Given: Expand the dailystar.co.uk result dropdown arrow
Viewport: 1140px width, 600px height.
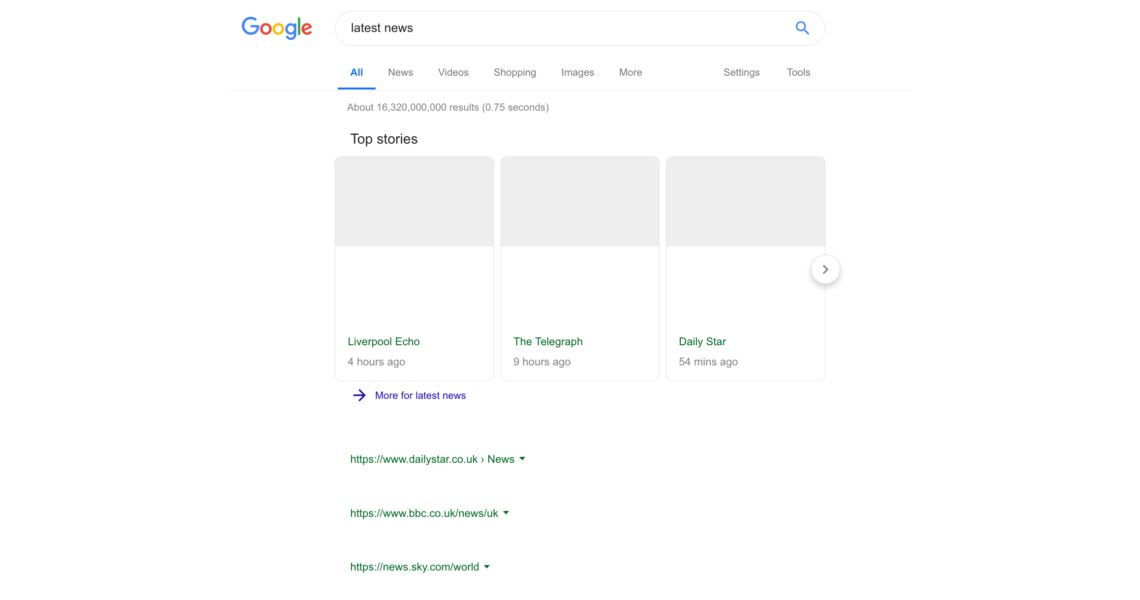Looking at the screenshot, I should [x=522, y=459].
